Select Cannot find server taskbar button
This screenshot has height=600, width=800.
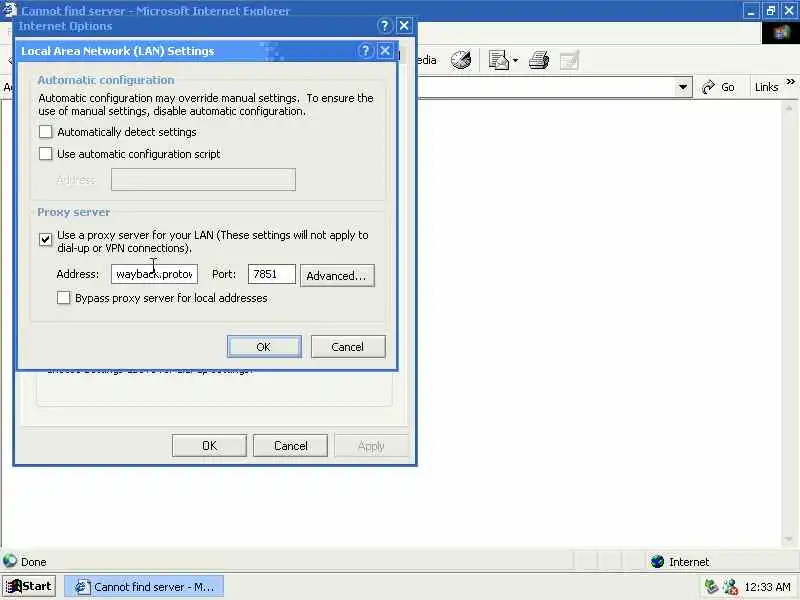(144, 587)
